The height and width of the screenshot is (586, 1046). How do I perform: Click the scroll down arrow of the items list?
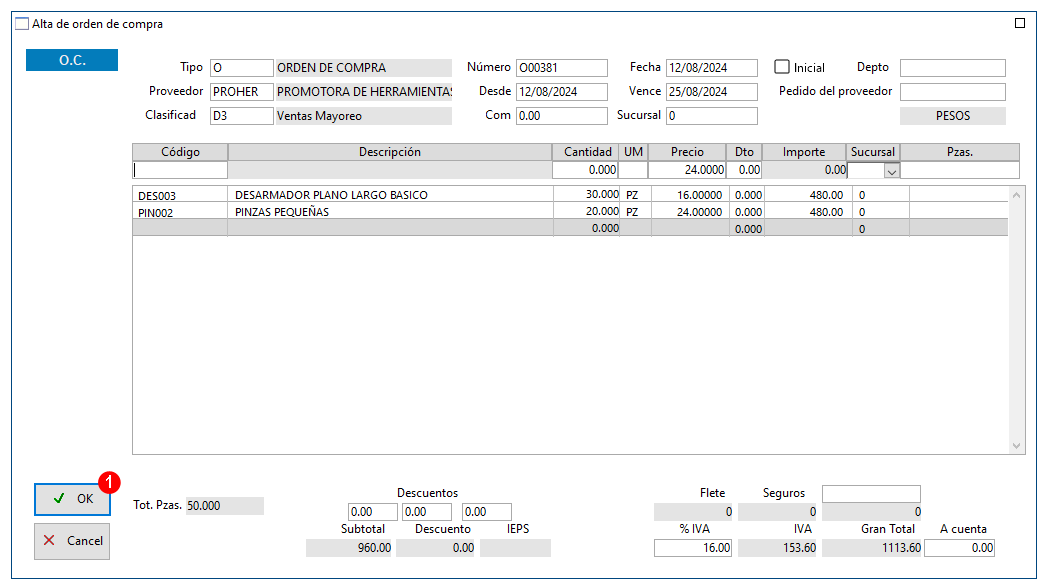click(x=1016, y=446)
